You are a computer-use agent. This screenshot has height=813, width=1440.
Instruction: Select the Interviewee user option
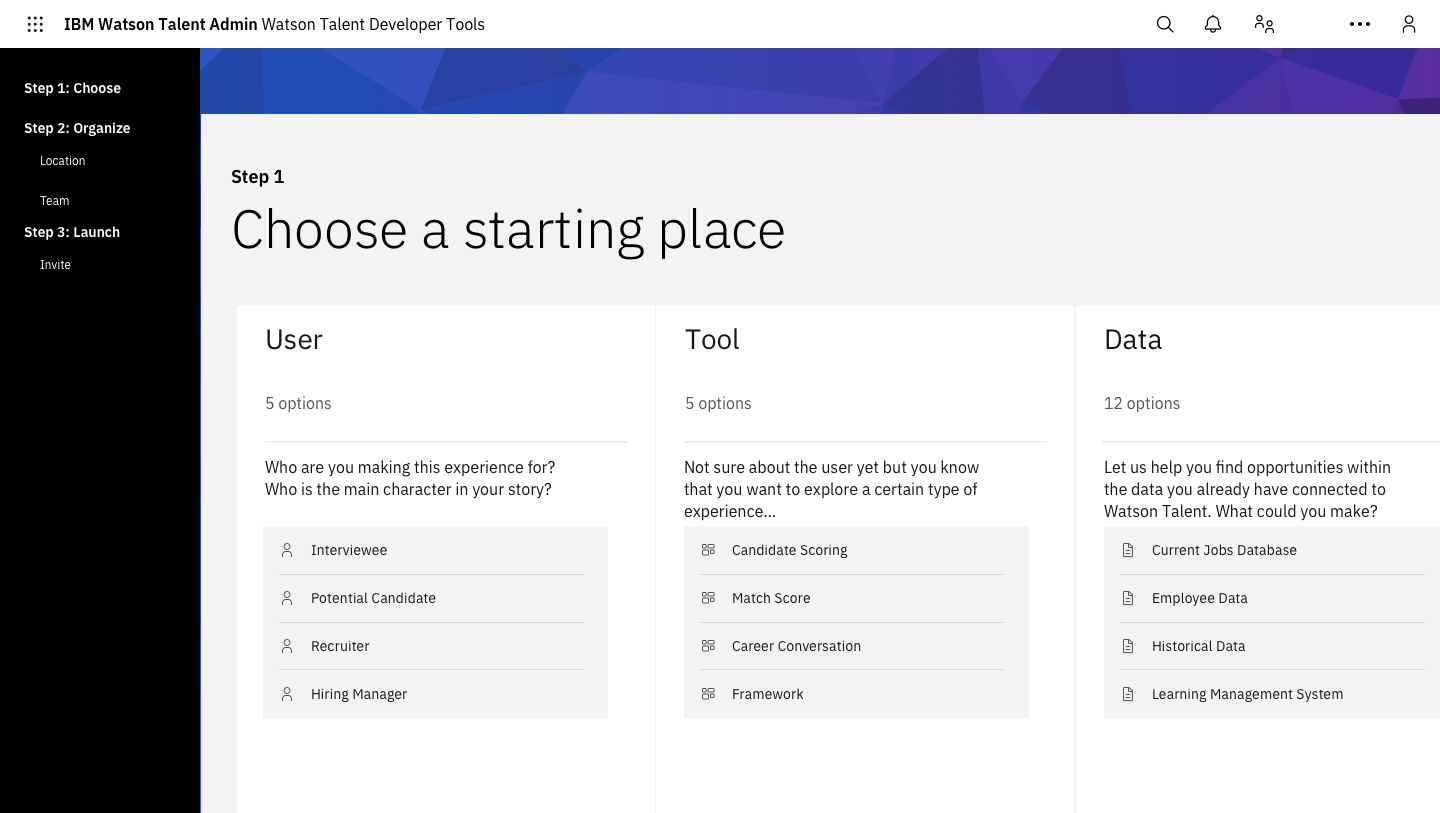tap(435, 550)
